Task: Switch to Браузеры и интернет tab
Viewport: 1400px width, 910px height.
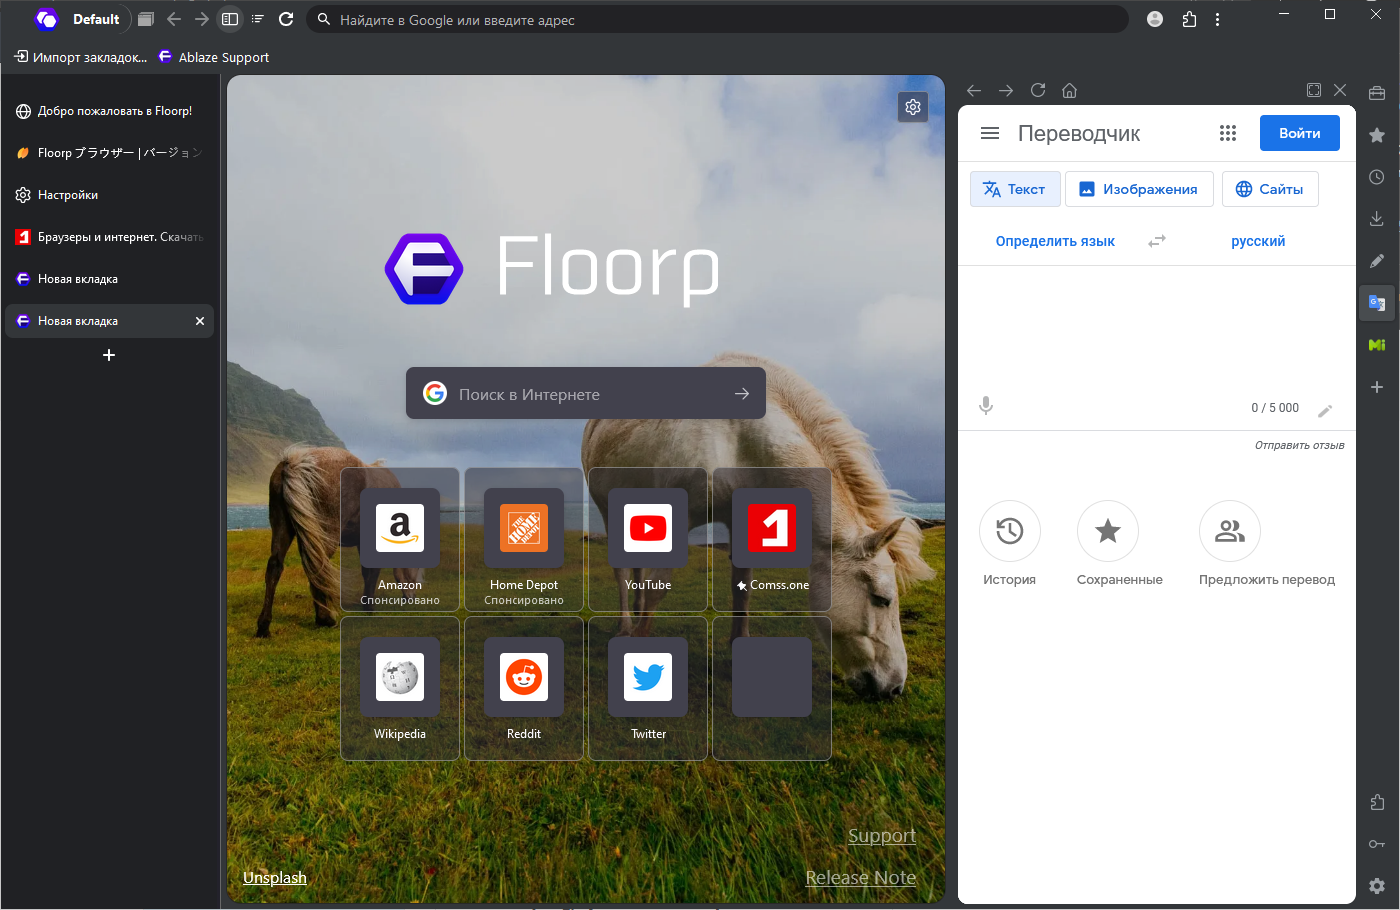Action: point(110,237)
